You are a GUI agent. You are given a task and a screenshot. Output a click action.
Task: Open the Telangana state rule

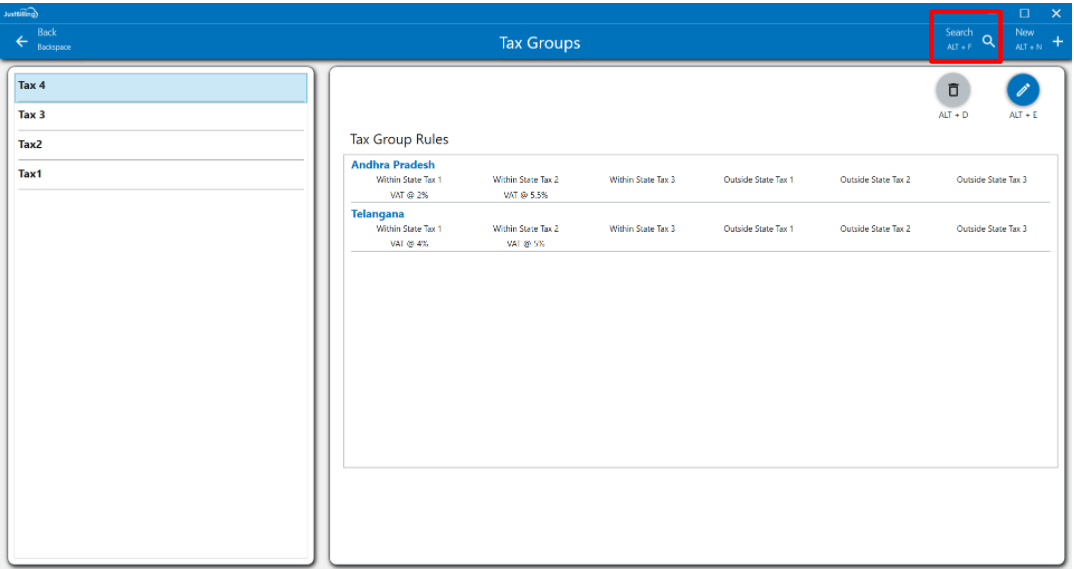(378, 214)
